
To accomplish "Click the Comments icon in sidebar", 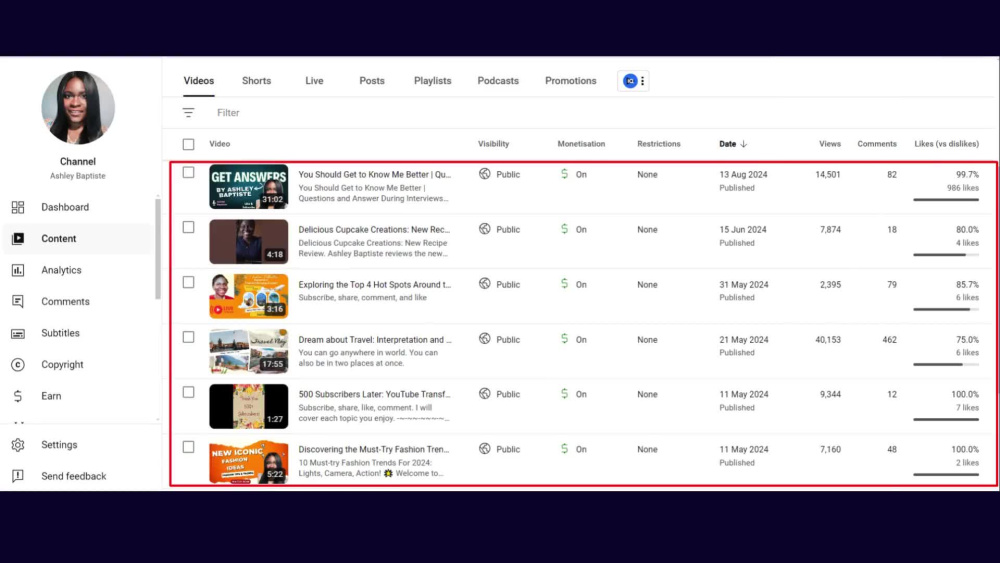I will click(x=18, y=302).
